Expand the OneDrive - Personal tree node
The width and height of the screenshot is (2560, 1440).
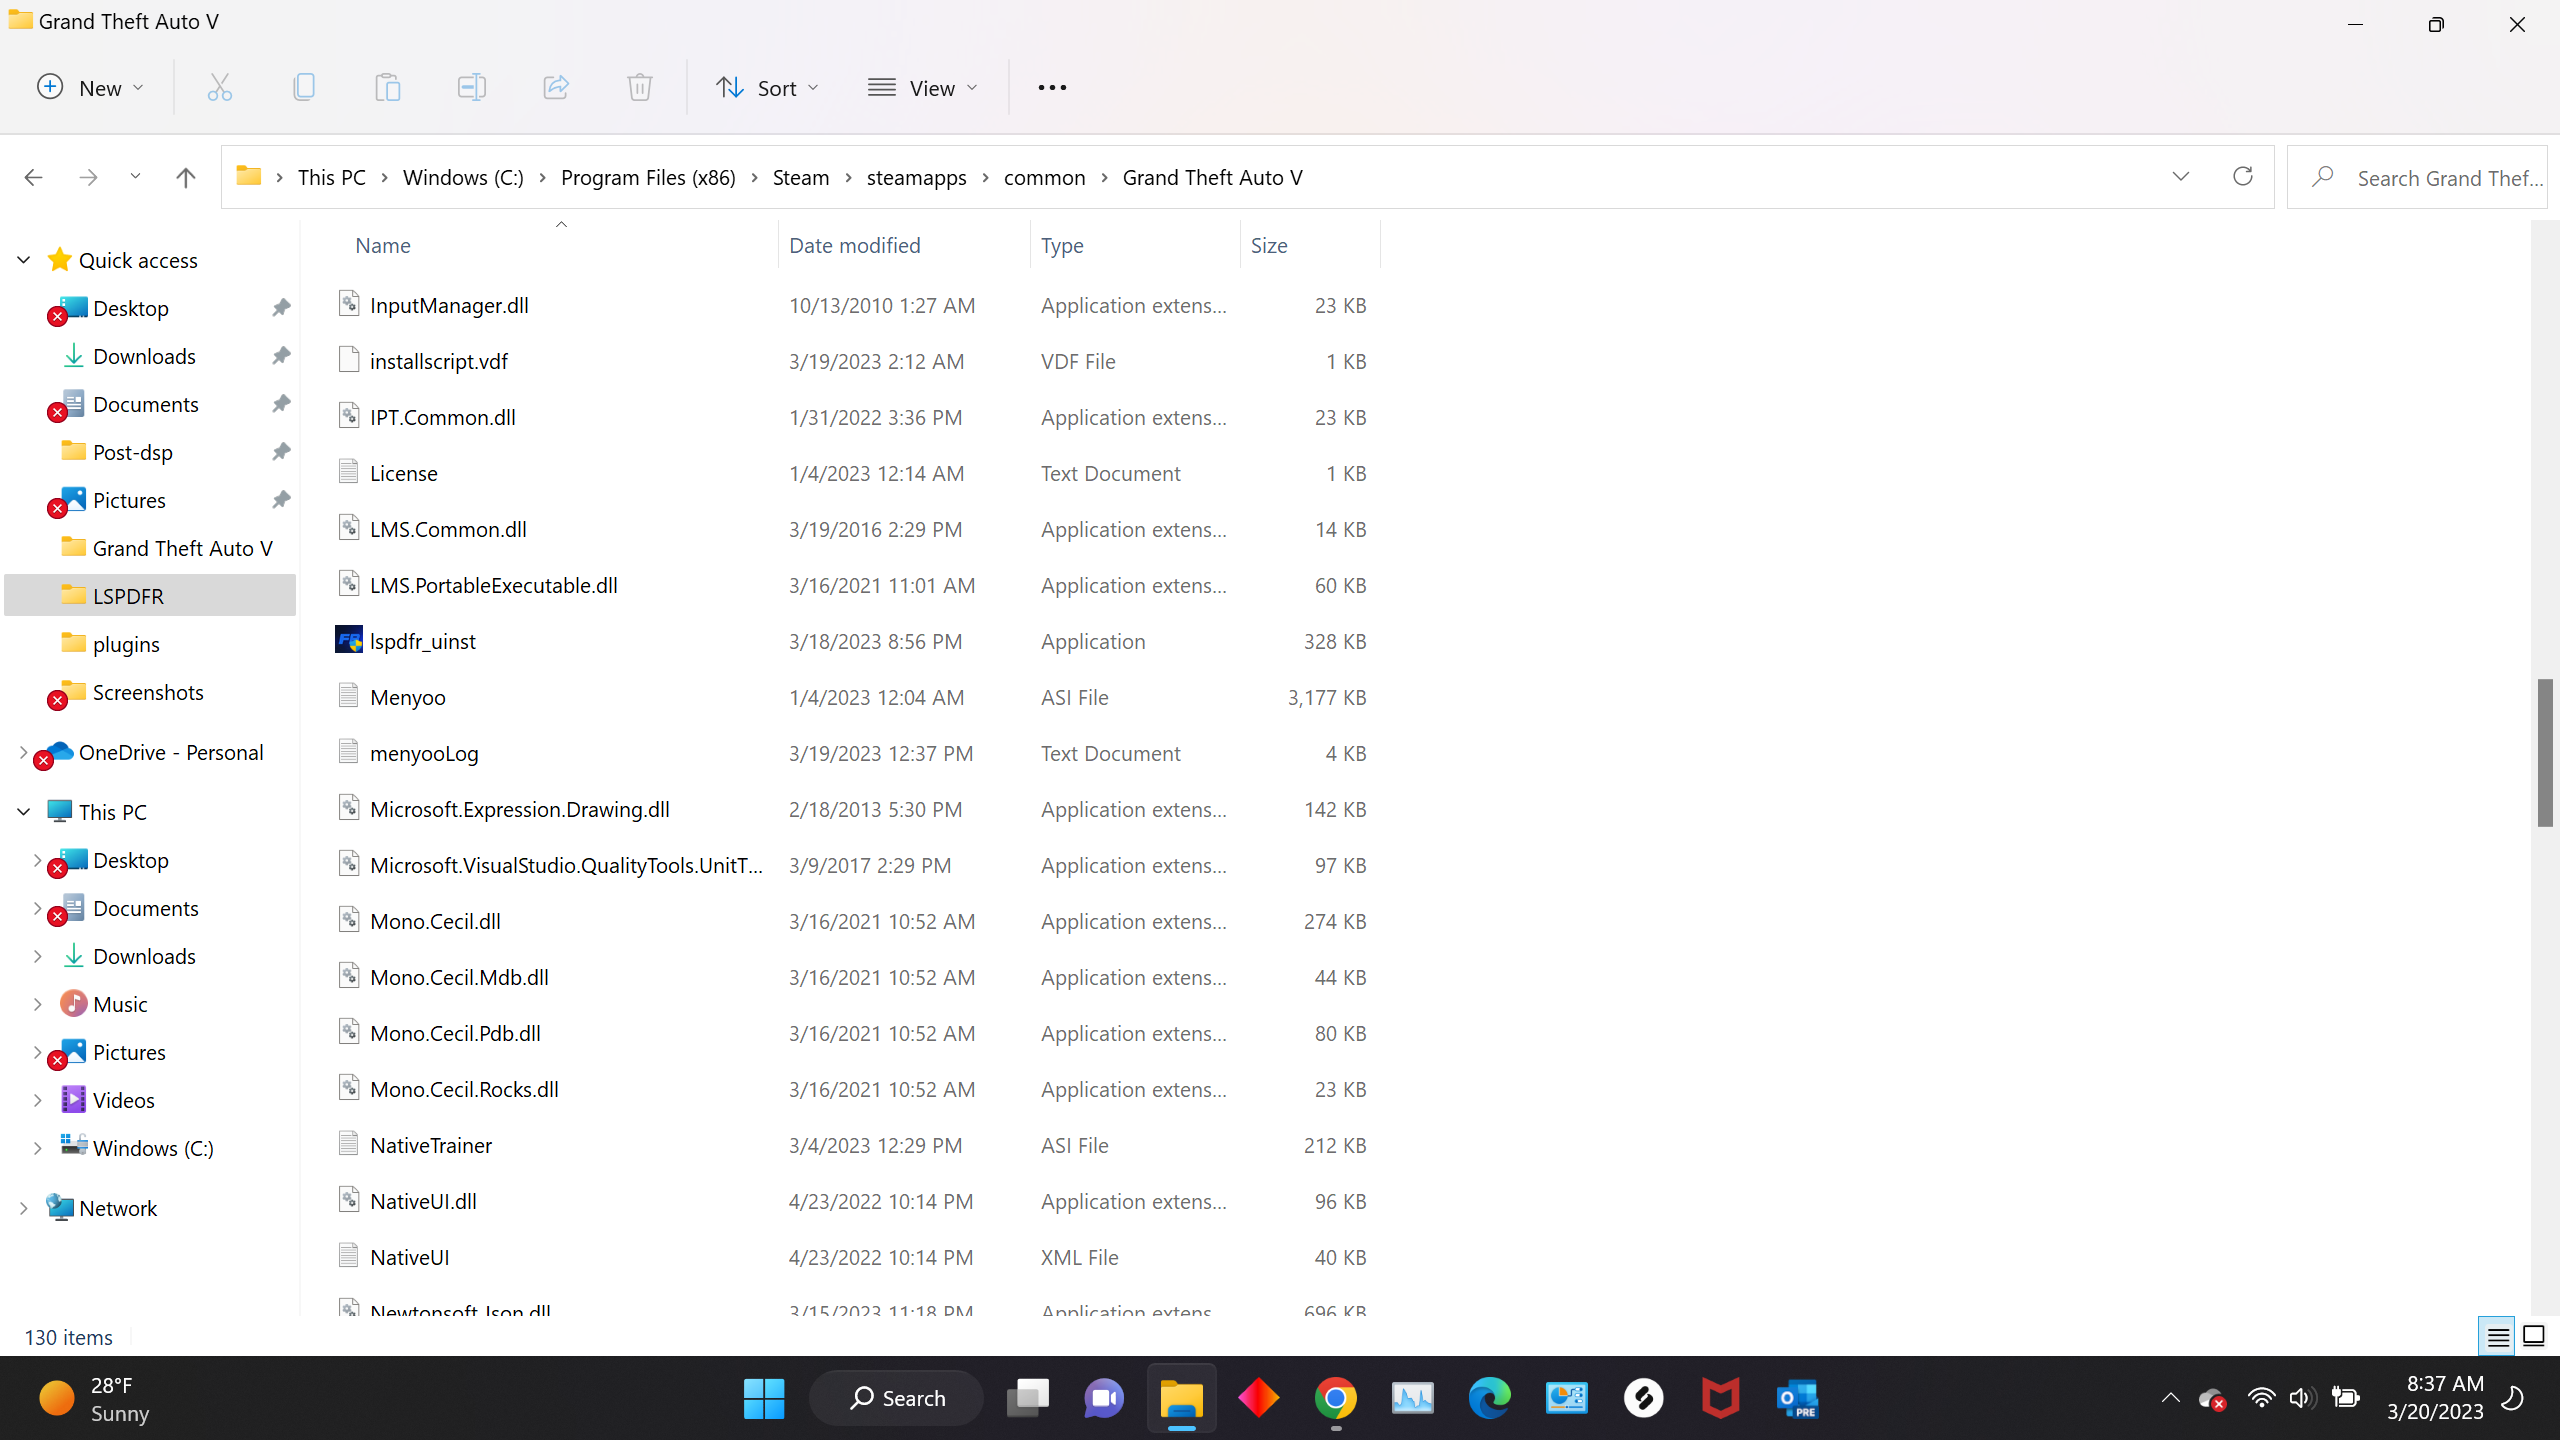click(23, 753)
